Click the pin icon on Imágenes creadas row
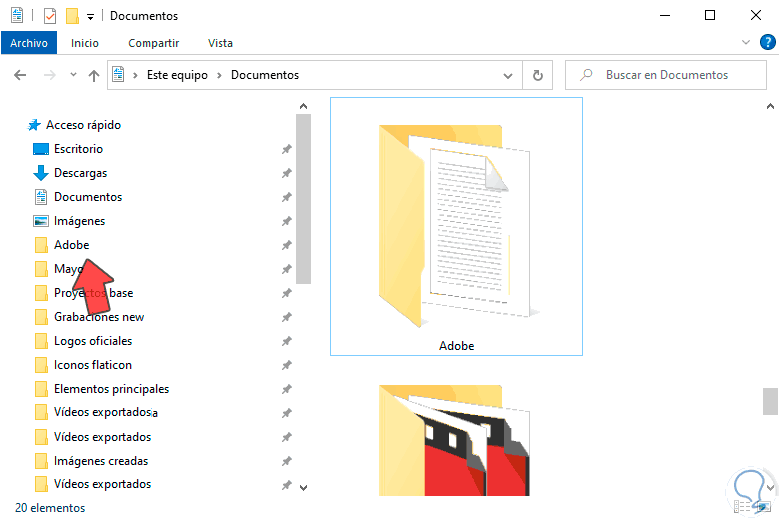 [287, 461]
